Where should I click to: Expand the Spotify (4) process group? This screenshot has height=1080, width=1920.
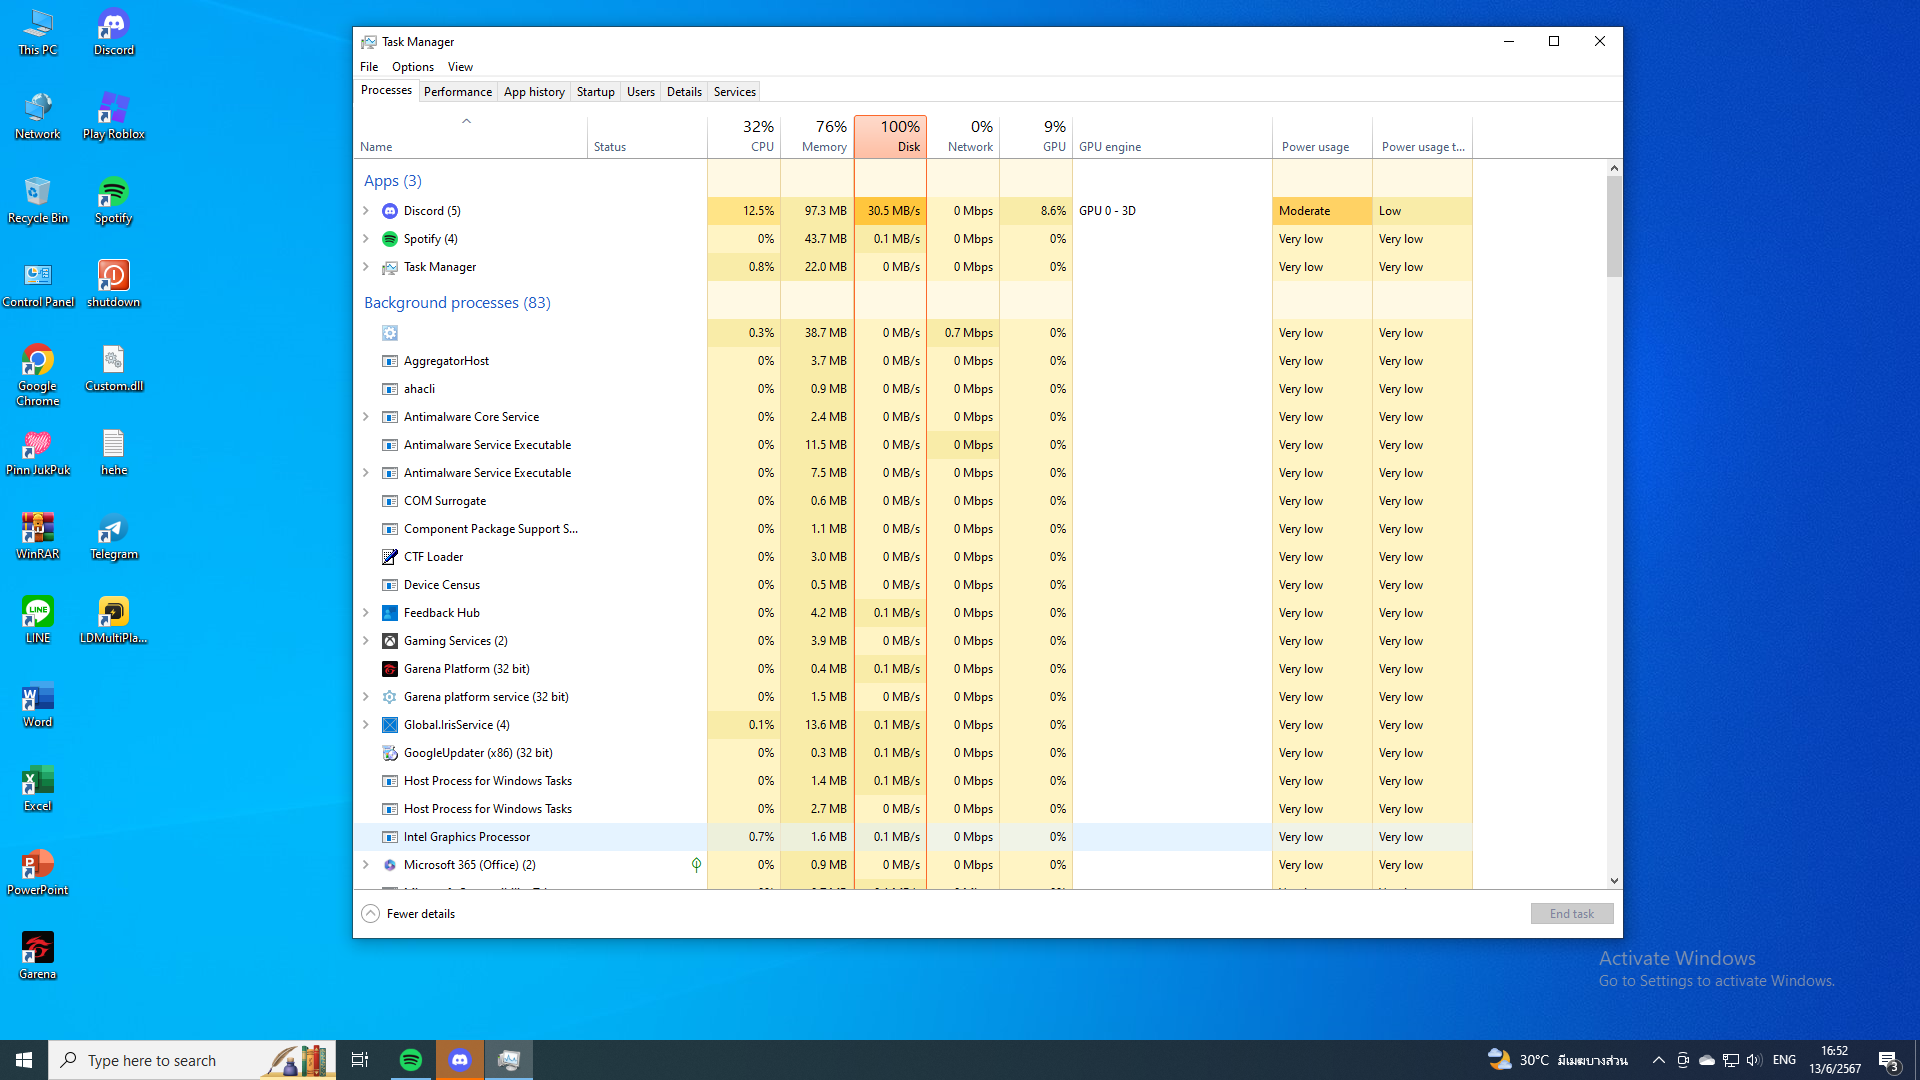point(366,239)
